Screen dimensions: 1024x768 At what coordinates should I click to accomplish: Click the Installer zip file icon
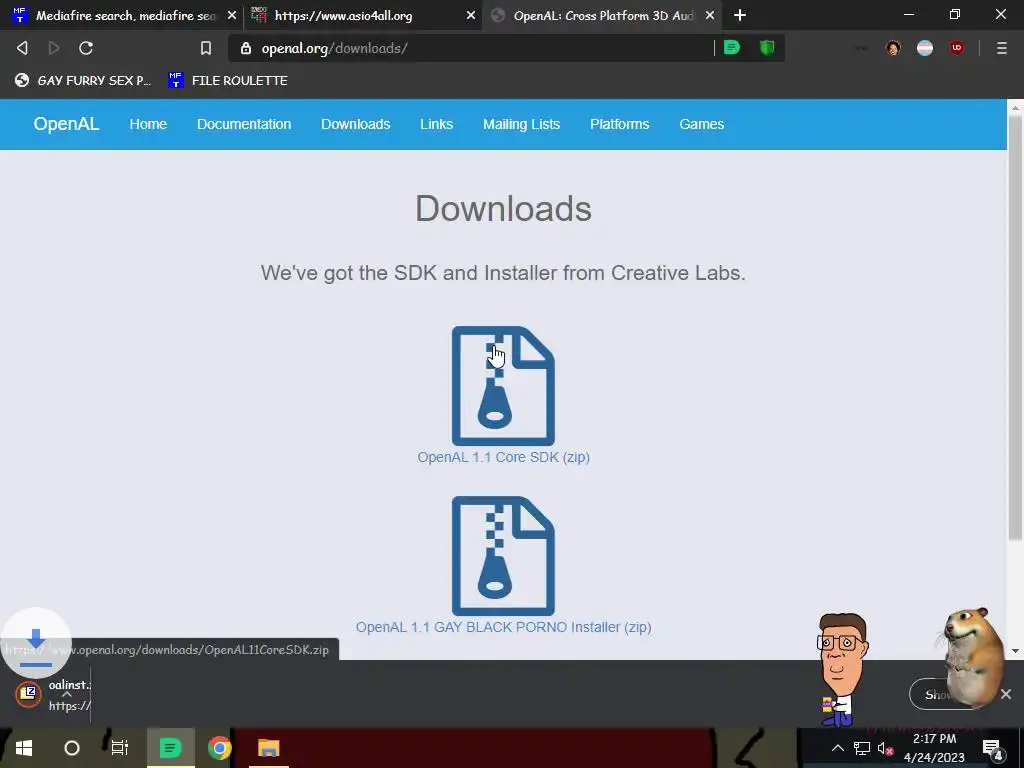[x=503, y=556]
